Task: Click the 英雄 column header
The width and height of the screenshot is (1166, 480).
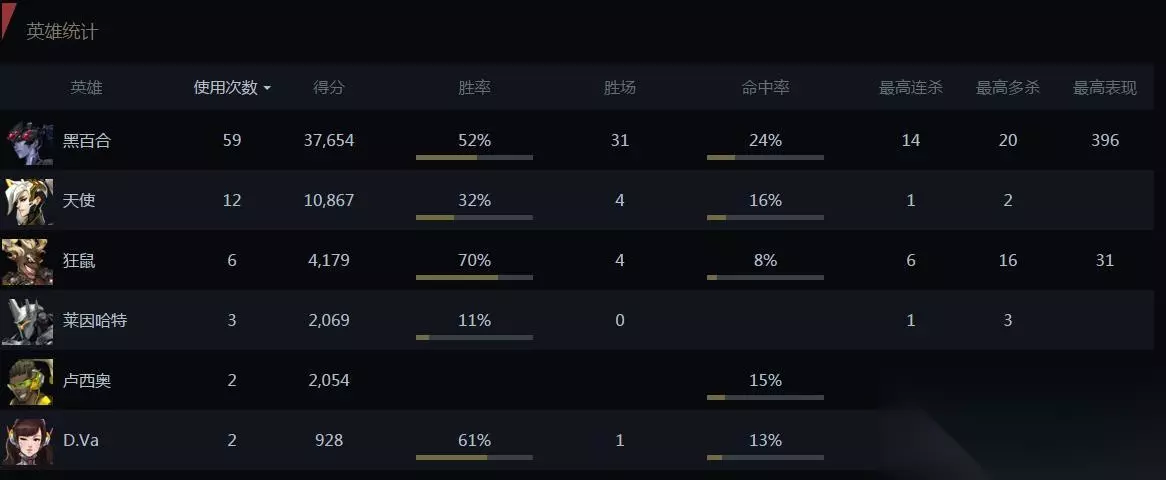Action: coord(86,88)
